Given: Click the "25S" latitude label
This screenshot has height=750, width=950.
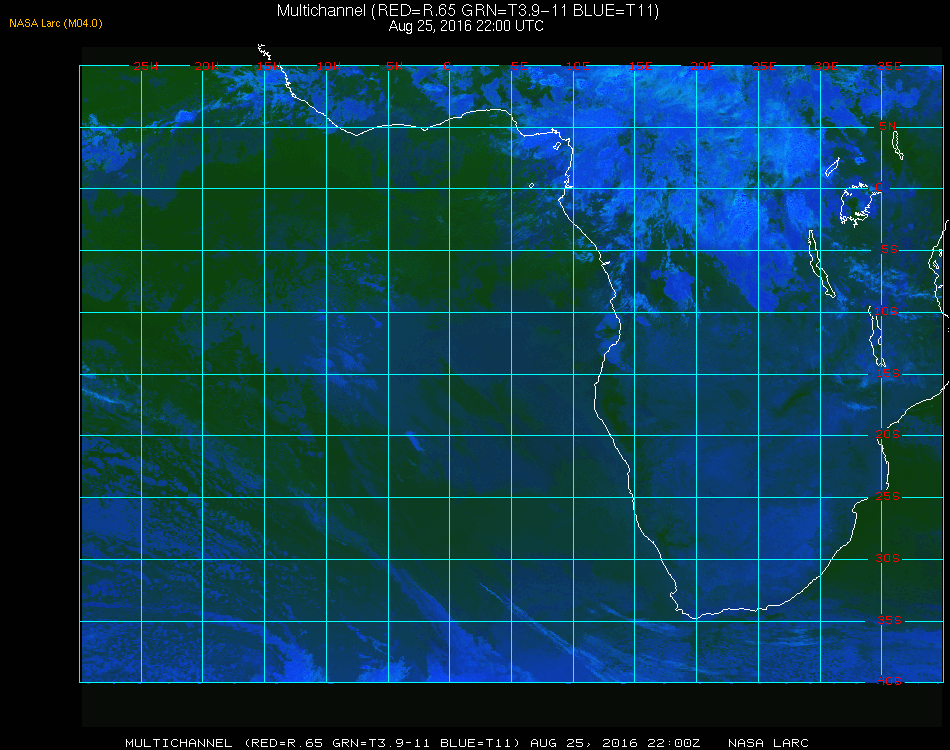Looking at the screenshot, I should [888, 496].
